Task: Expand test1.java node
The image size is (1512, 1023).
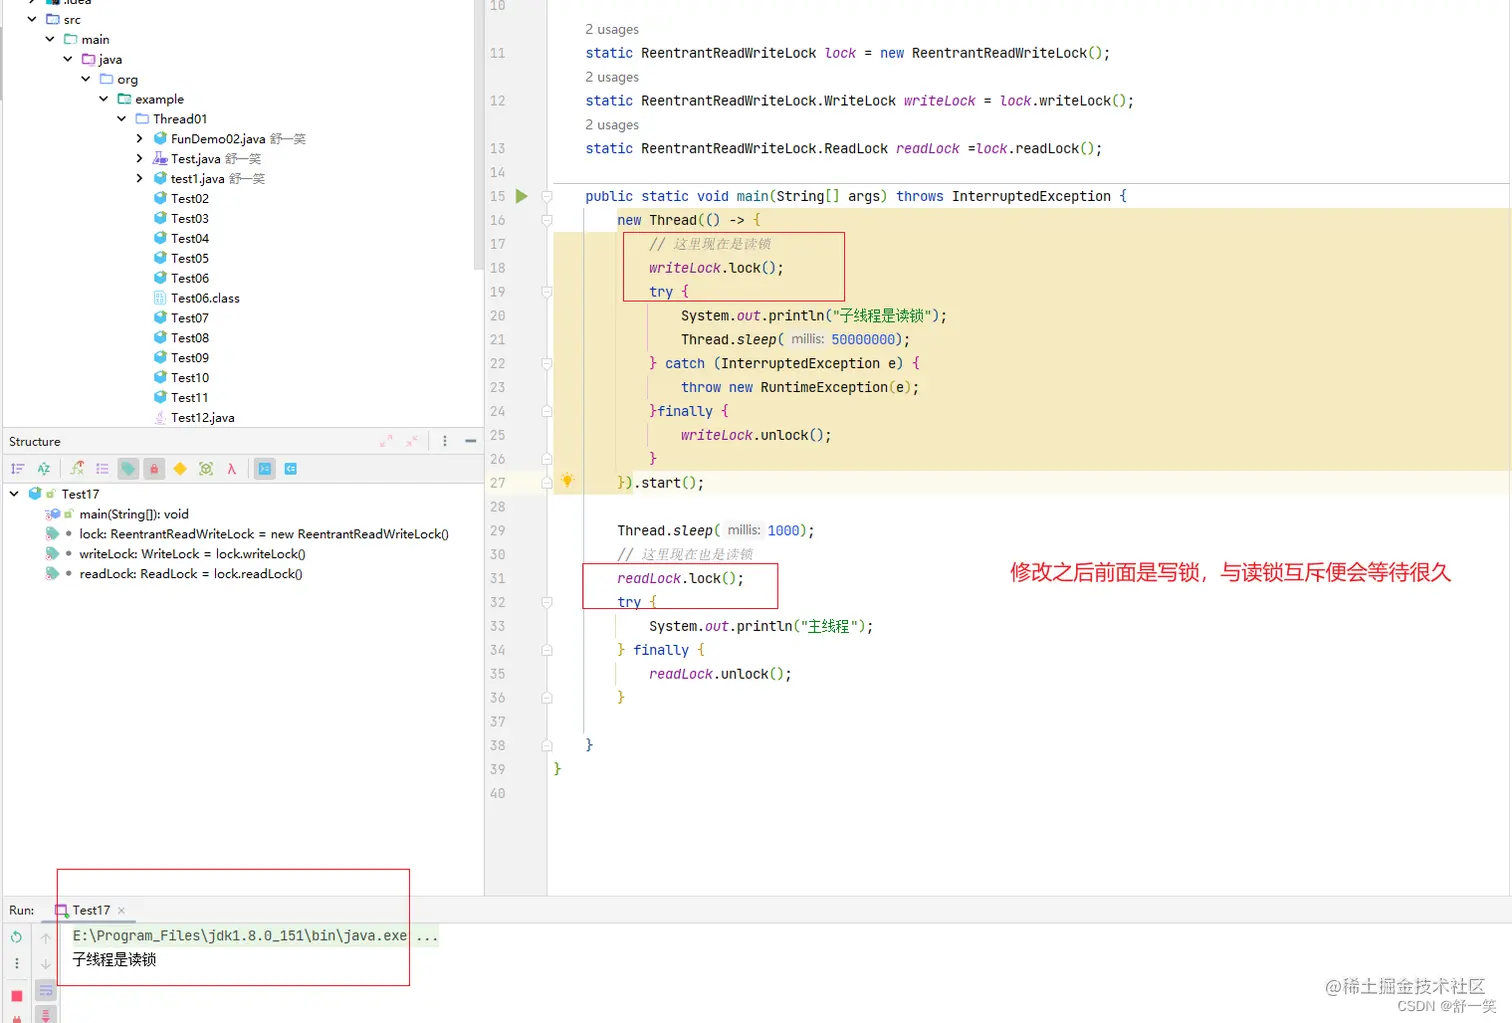Action: point(140,179)
